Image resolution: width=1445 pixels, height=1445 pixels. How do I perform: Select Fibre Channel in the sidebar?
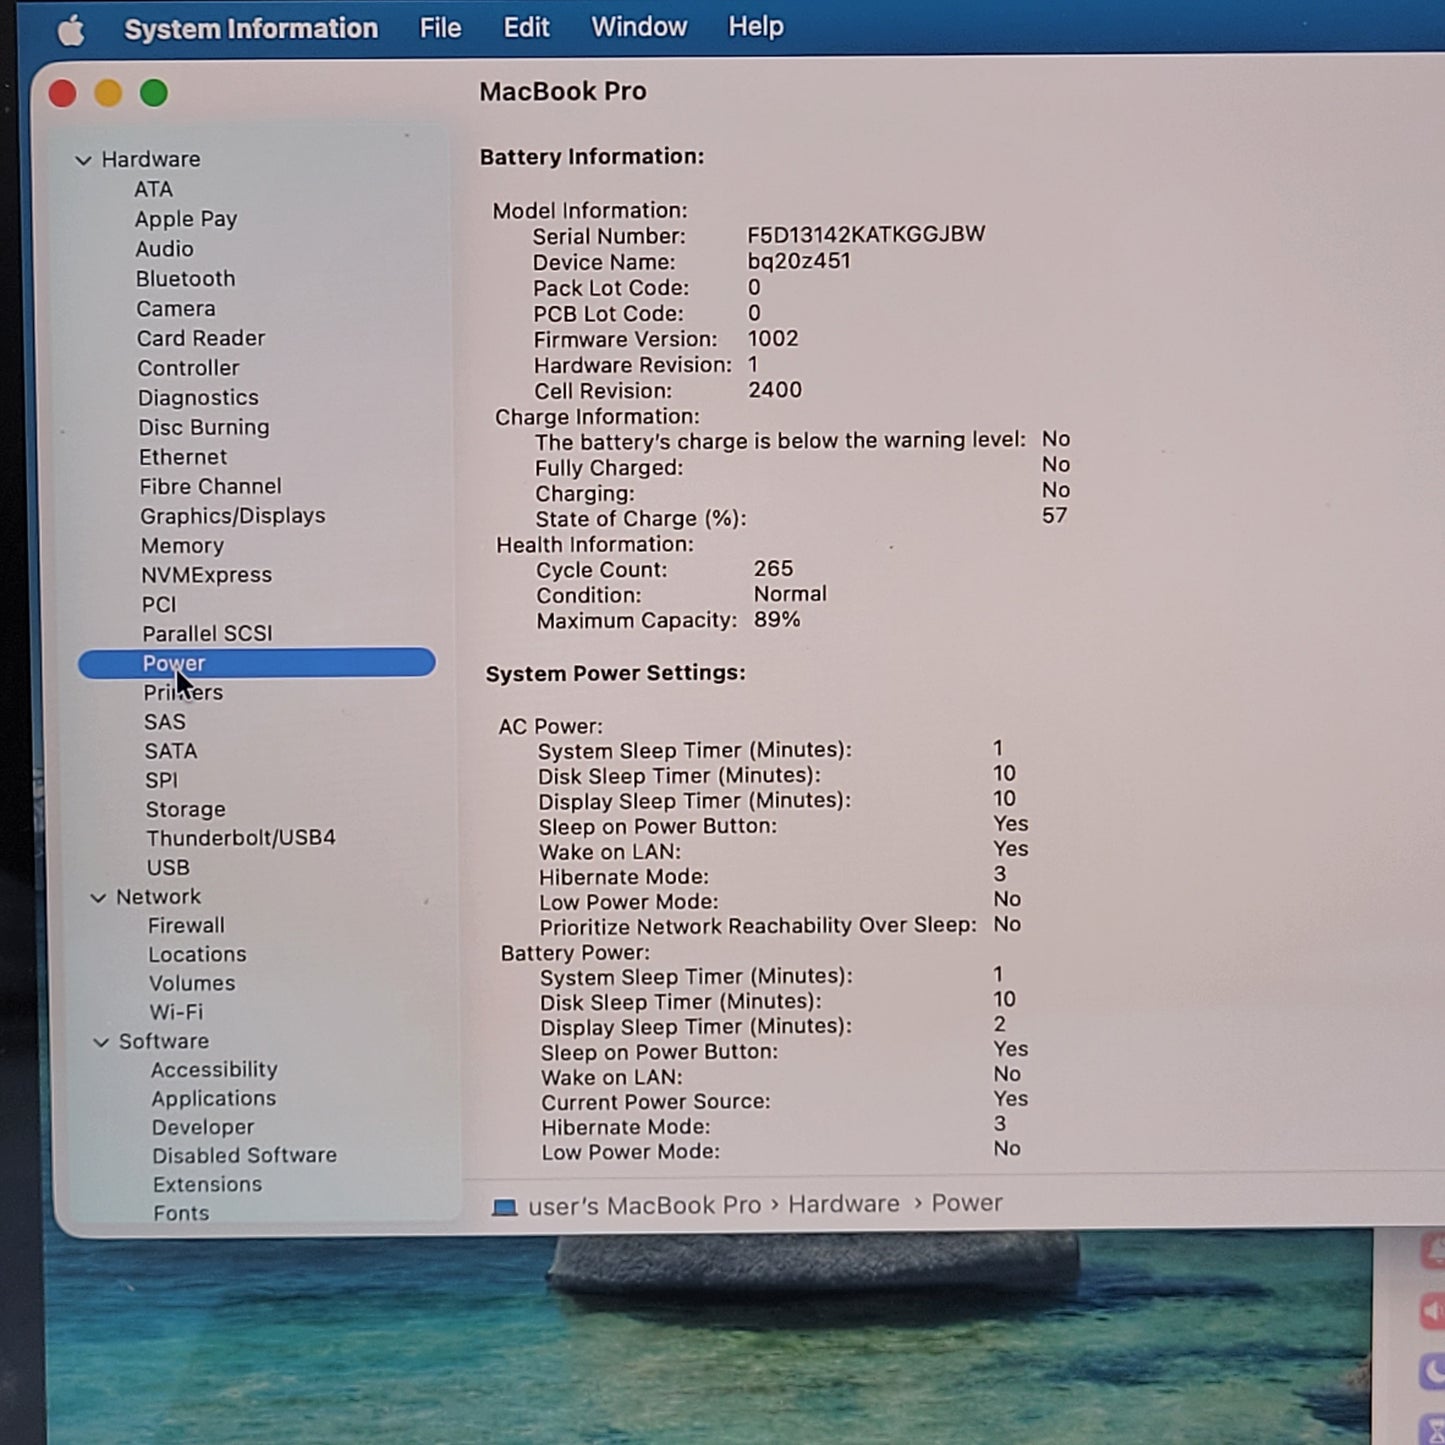(x=211, y=487)
